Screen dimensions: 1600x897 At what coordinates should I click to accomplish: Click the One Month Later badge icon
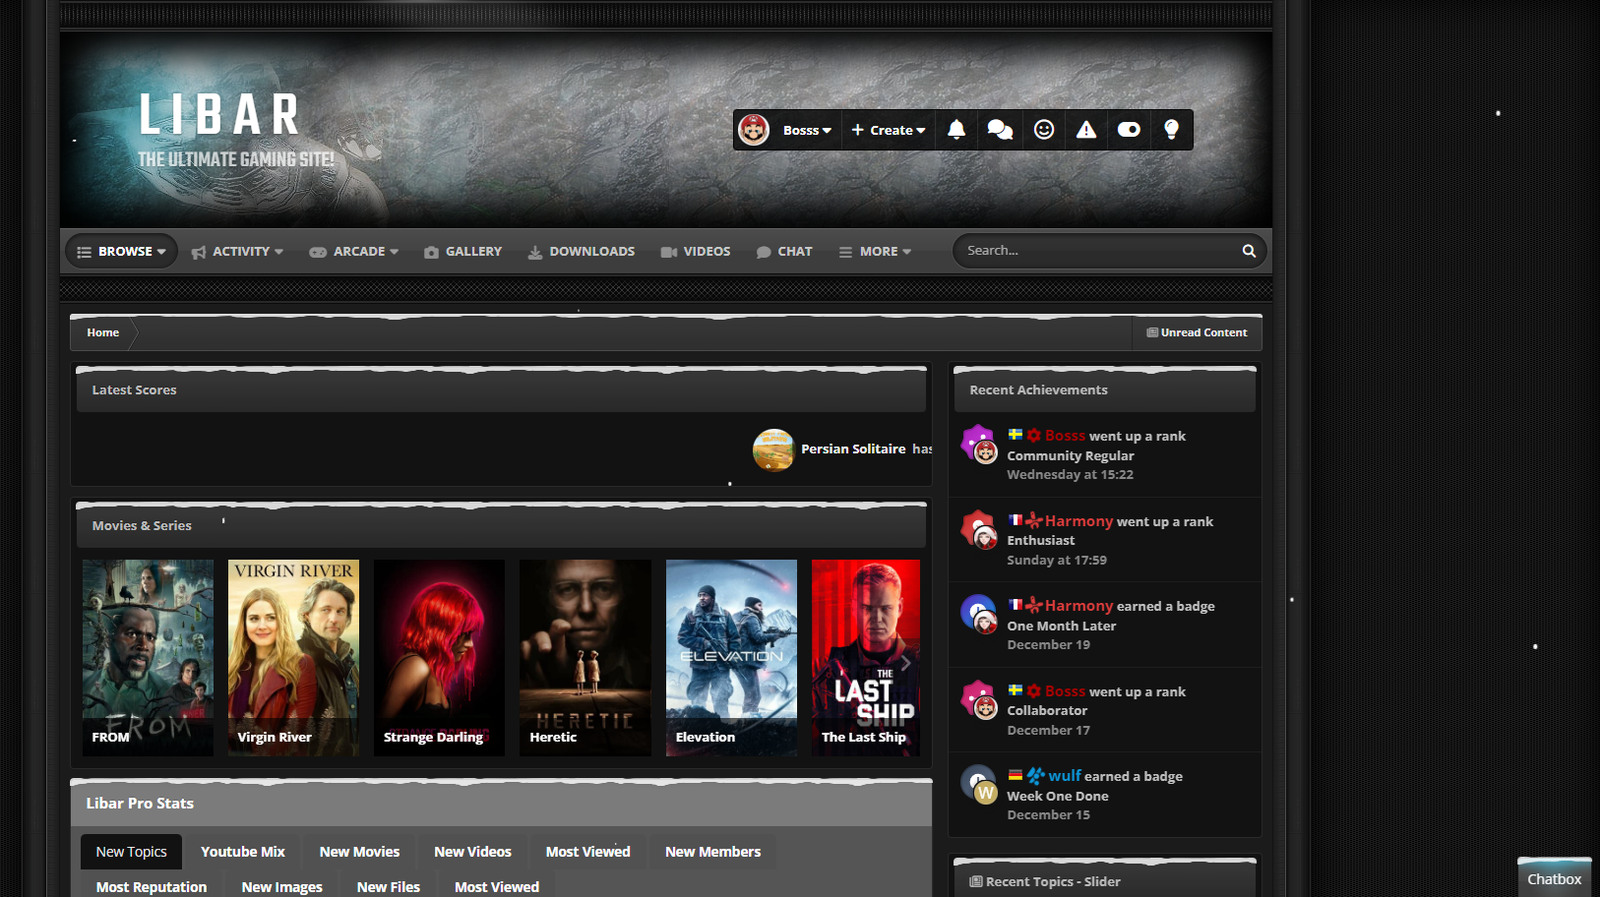click(977, 612)
